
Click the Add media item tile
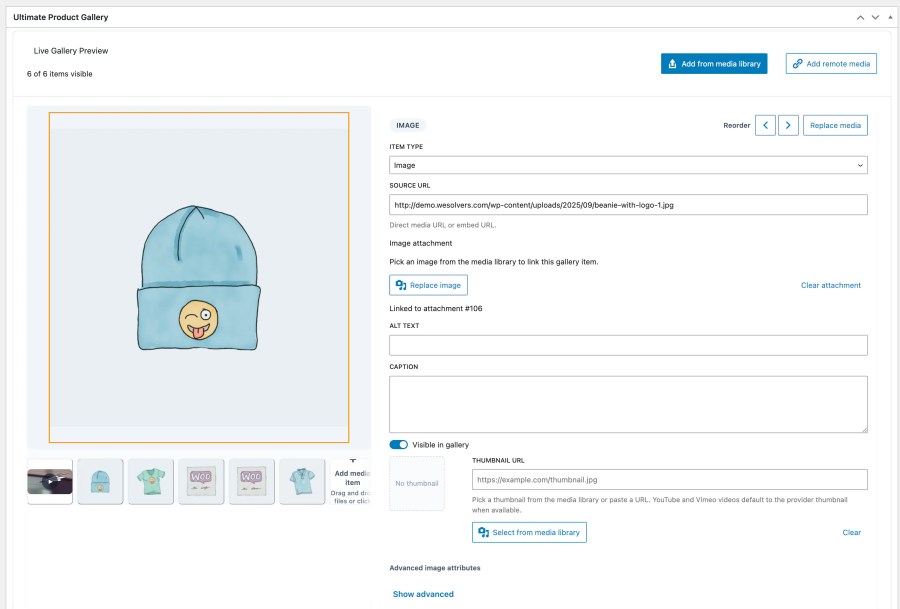(352, 481)
